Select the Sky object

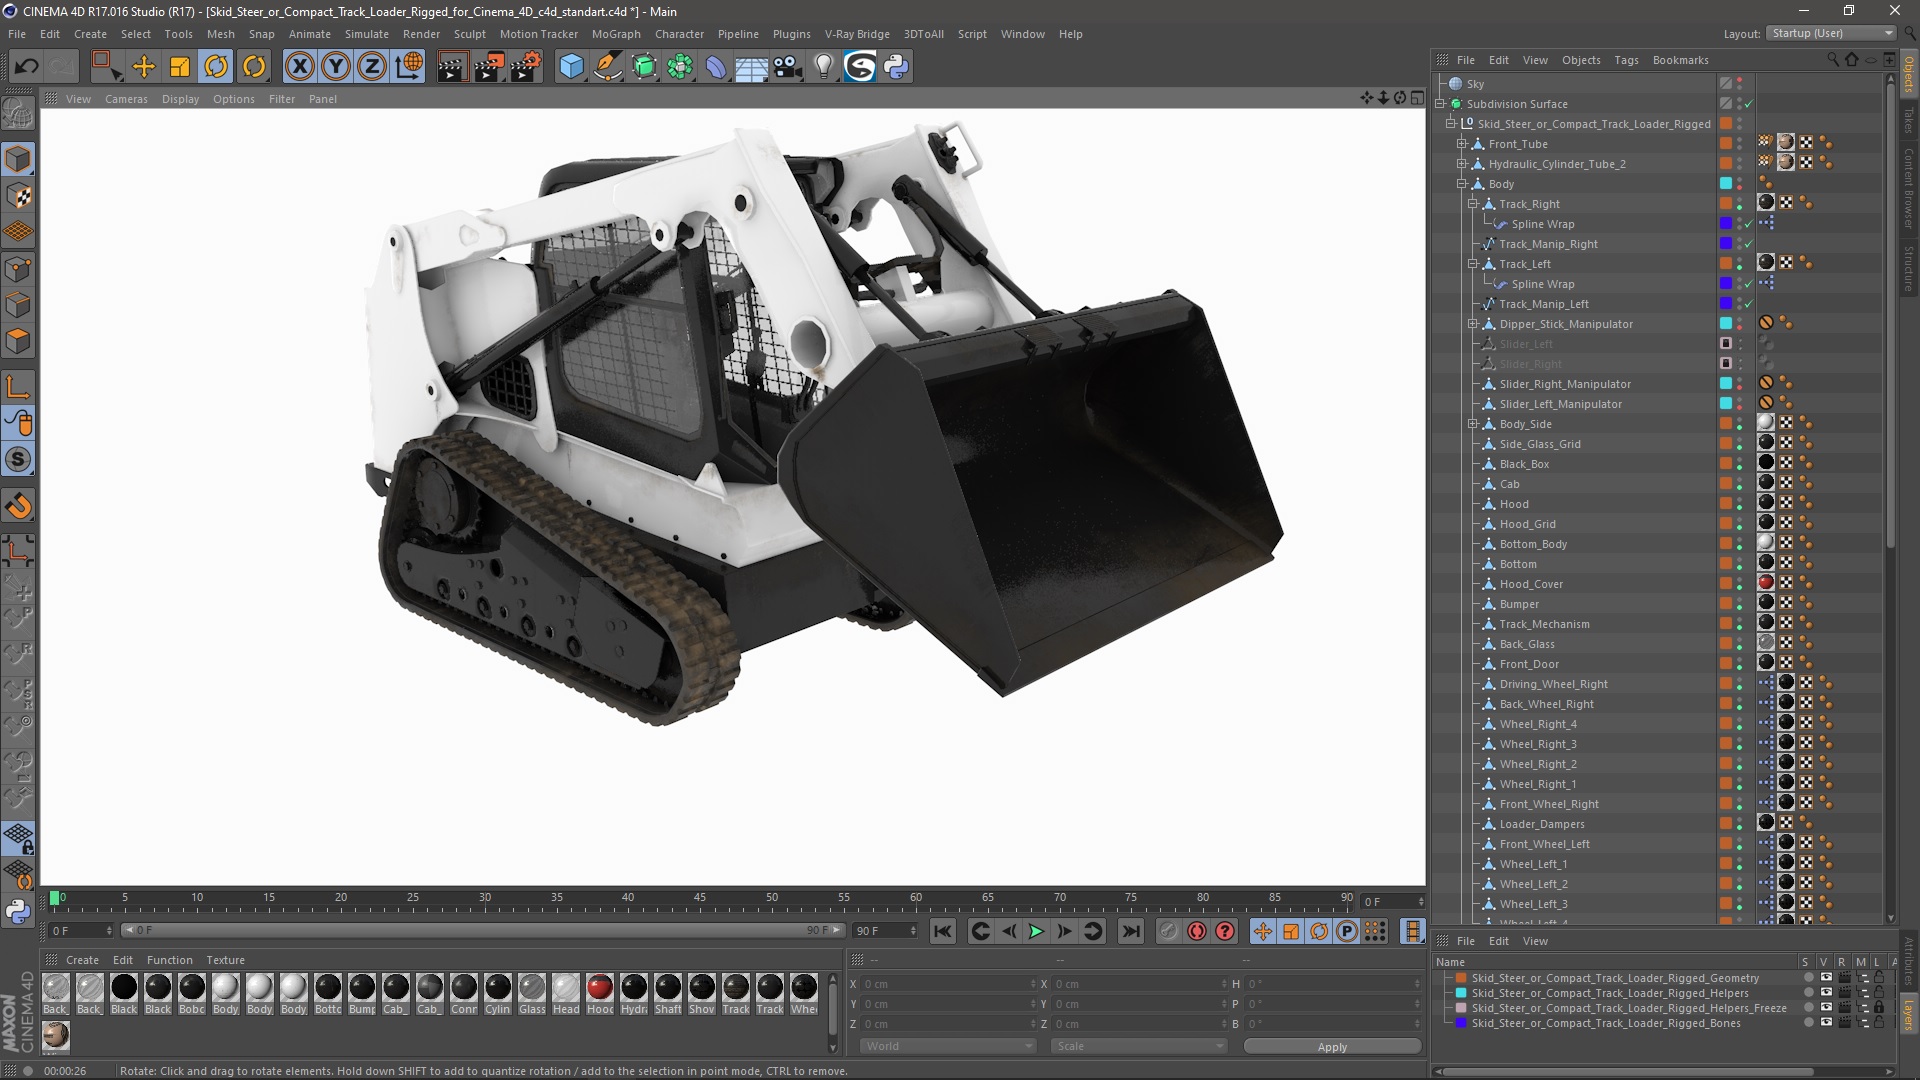pos(1475,84)
